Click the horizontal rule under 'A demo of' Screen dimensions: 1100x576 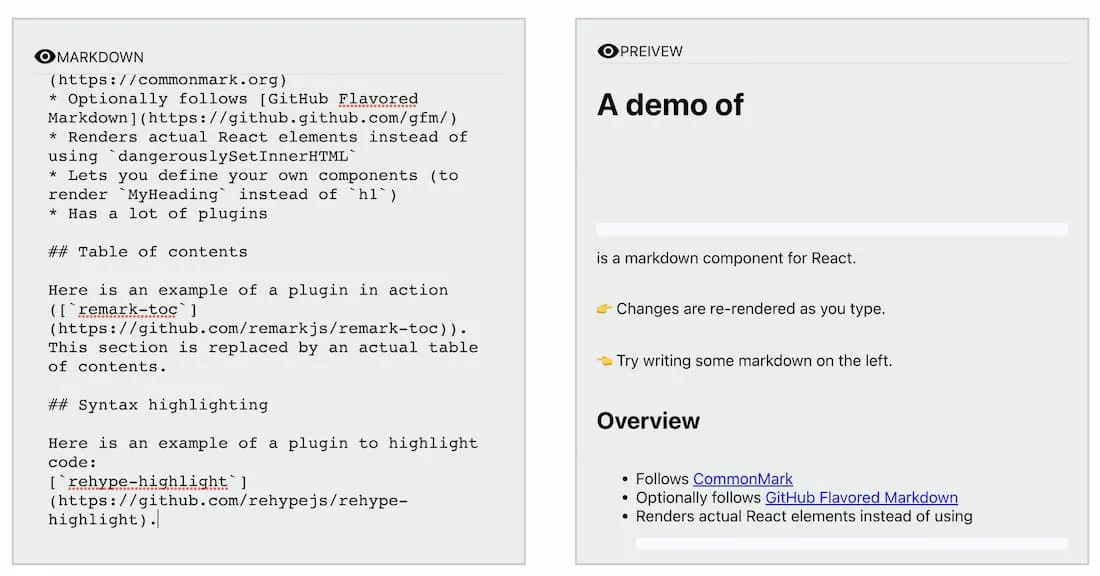click(x=835, y=228)
